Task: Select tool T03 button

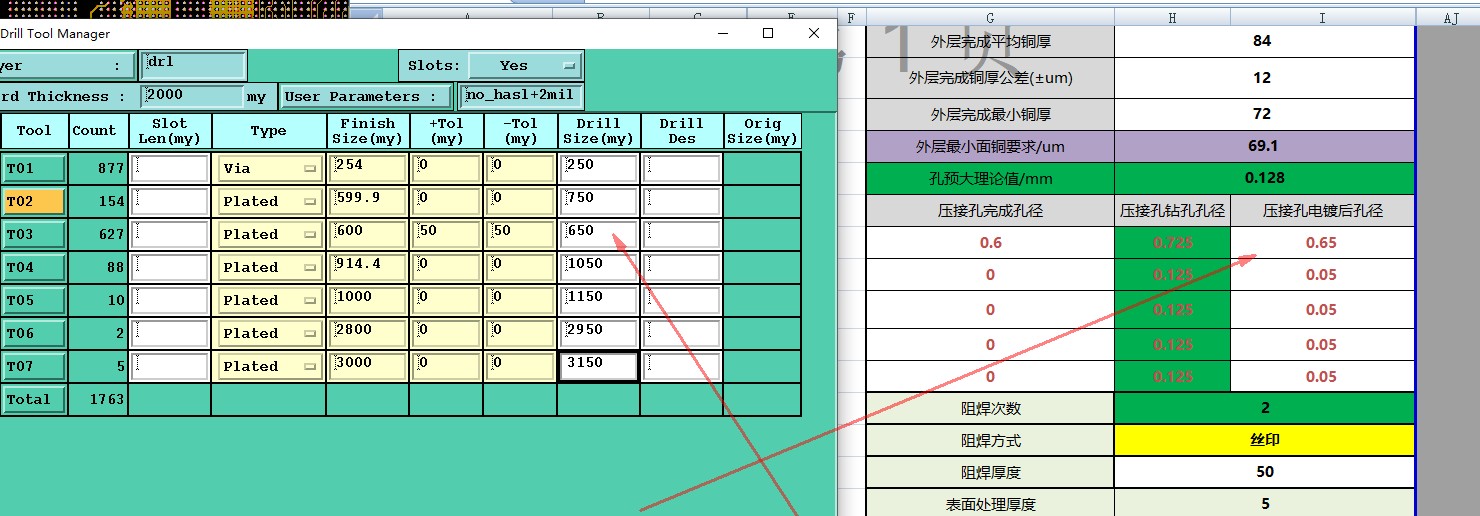Action: 34,234
